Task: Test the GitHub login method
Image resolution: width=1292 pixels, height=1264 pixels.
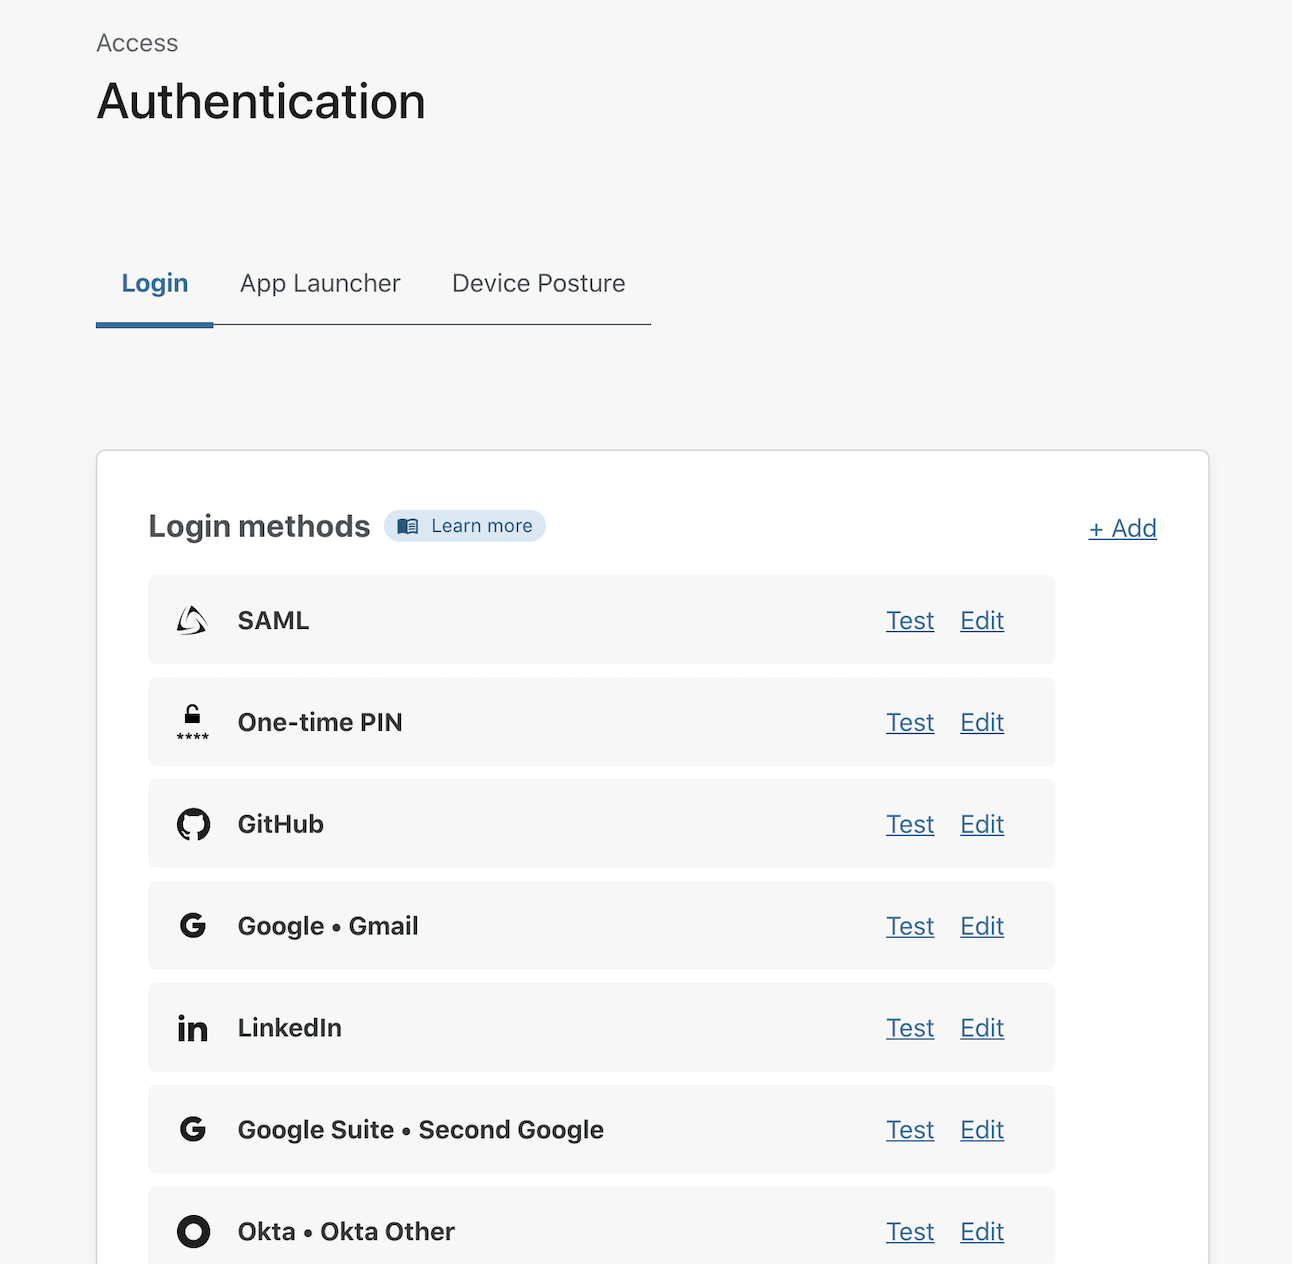Action: click(909, 825)
